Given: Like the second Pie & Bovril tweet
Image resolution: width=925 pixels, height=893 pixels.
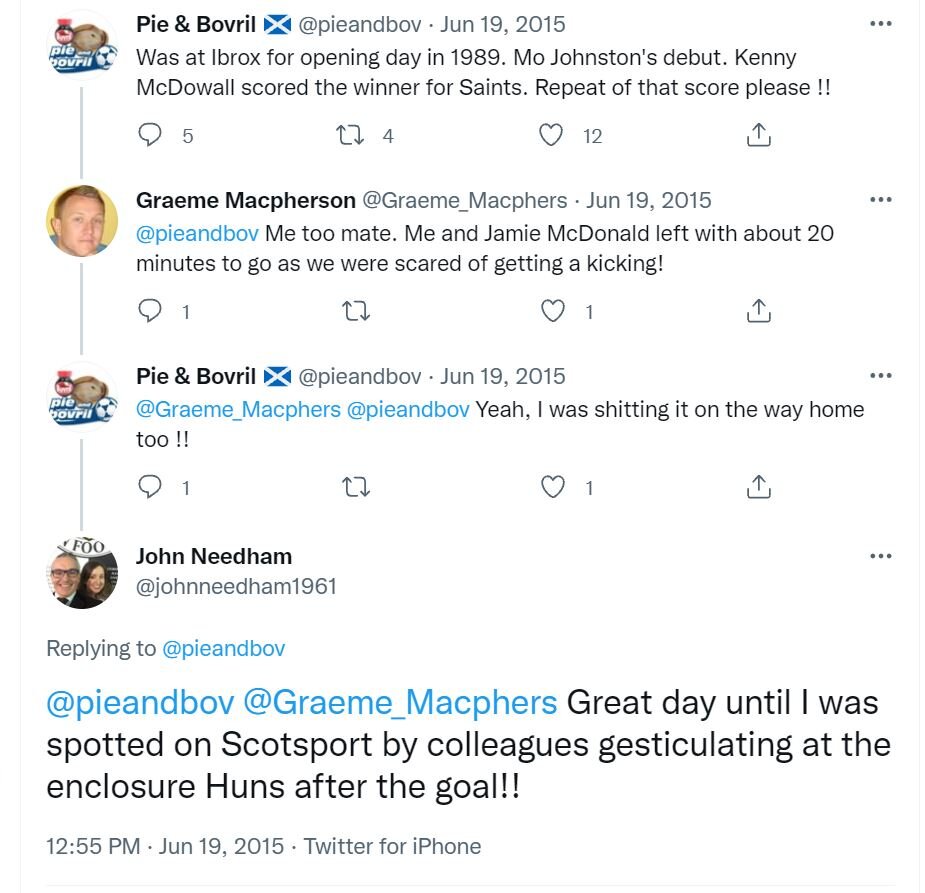Looking at the screenshot, I should (x=553, y=487).
